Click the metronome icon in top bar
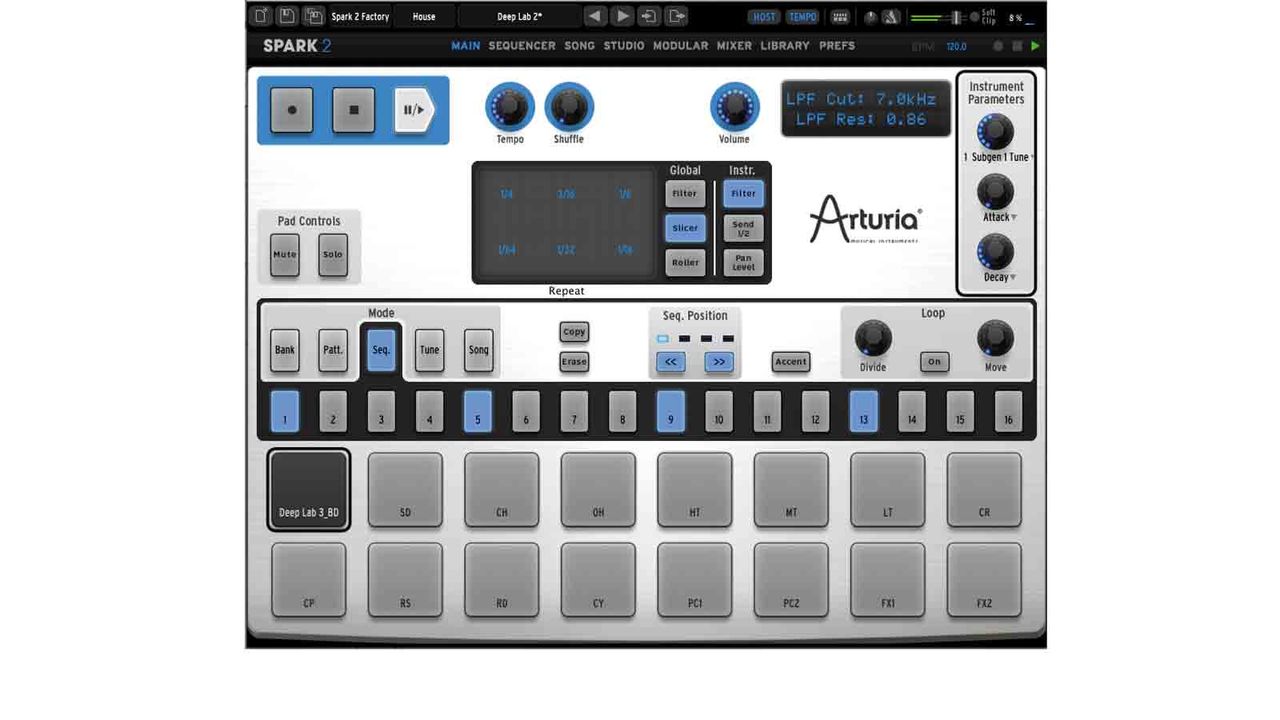 coord(891,17)
